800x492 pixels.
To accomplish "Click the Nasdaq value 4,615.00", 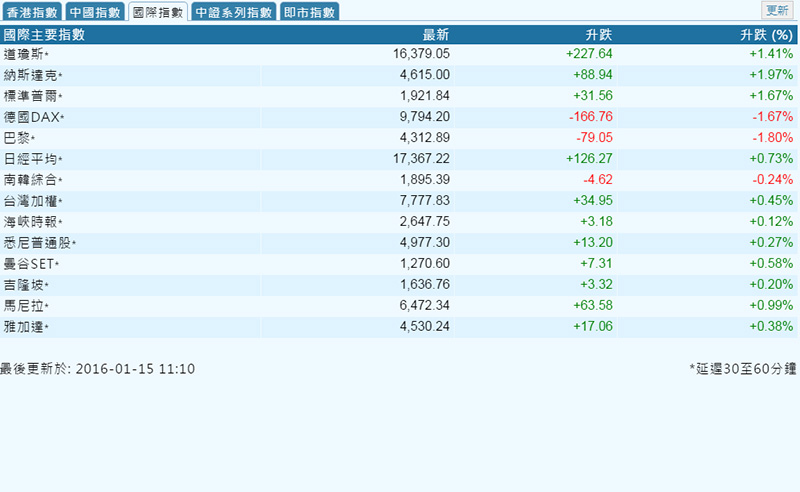I will [424, 75].
